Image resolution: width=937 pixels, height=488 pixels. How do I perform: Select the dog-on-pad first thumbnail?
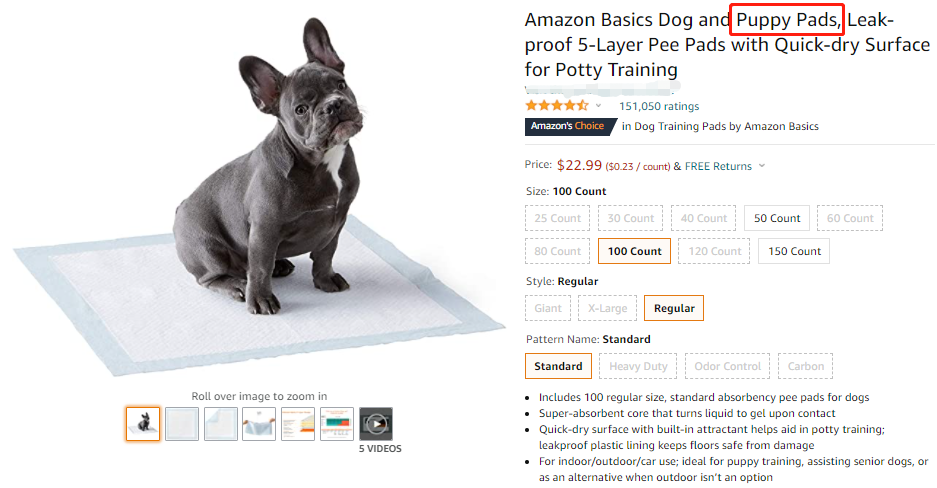143,424
